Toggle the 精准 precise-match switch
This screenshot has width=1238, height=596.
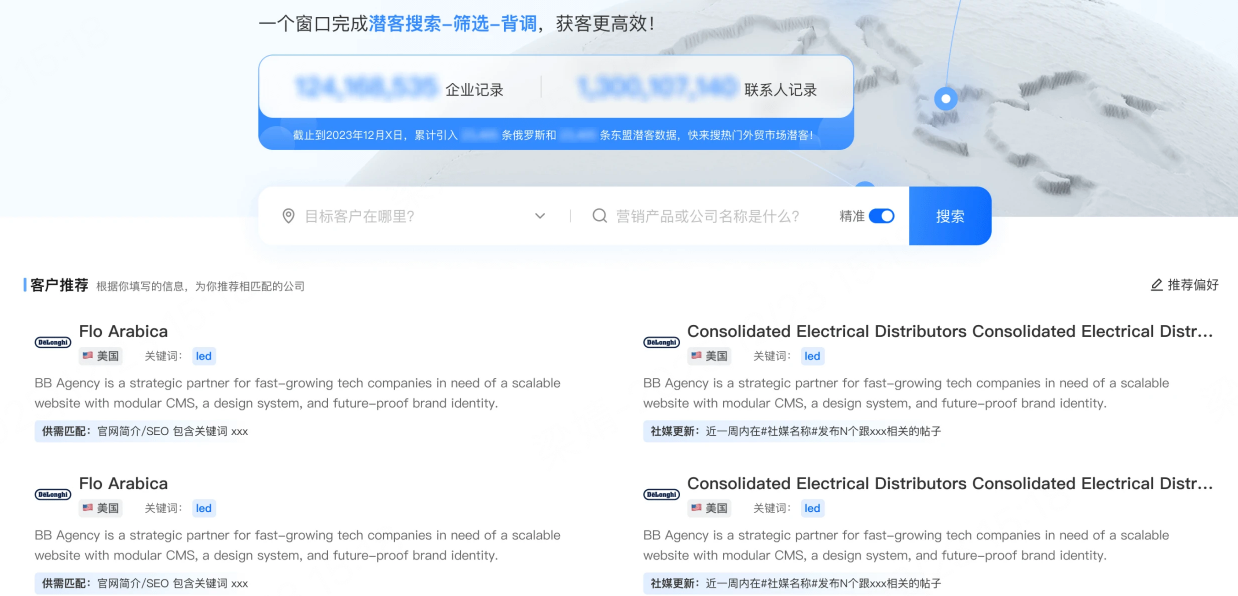[x=881, y=216]
